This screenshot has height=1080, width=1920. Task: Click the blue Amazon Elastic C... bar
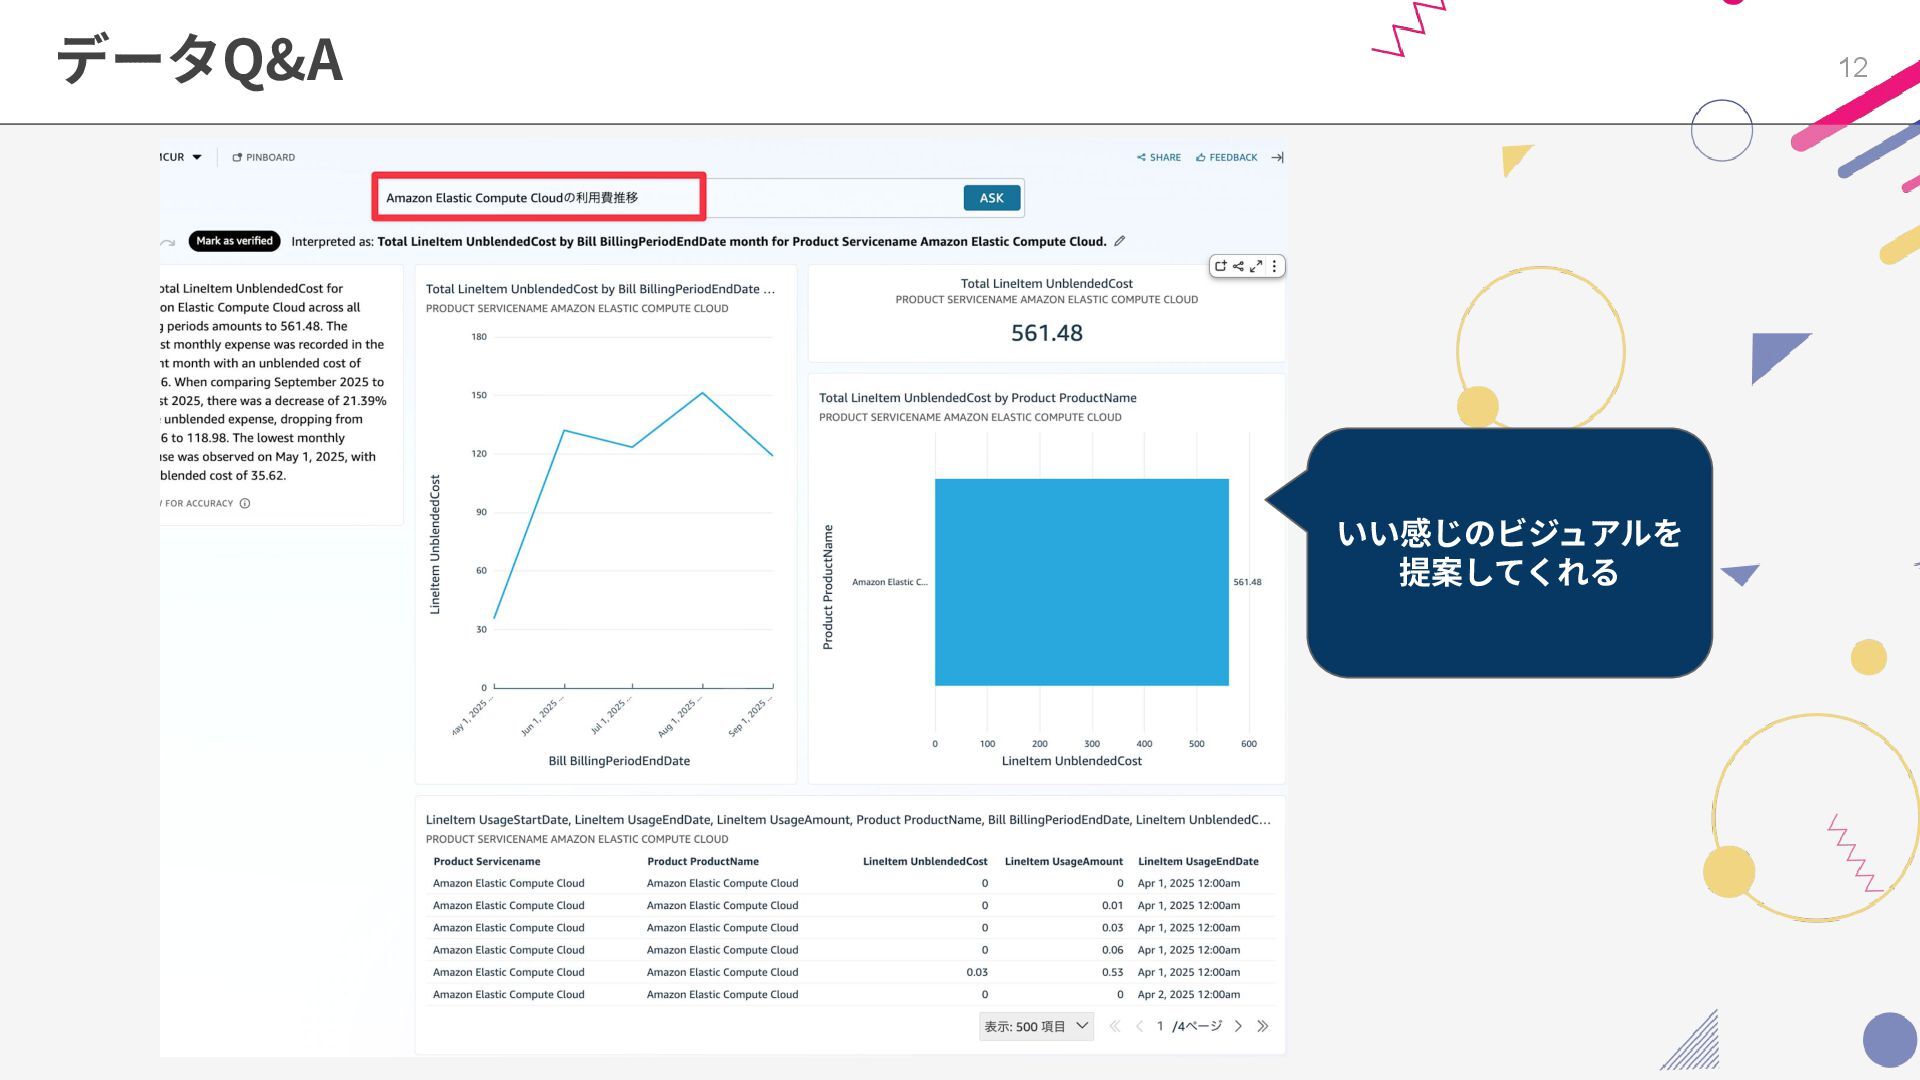[1081, 582]
